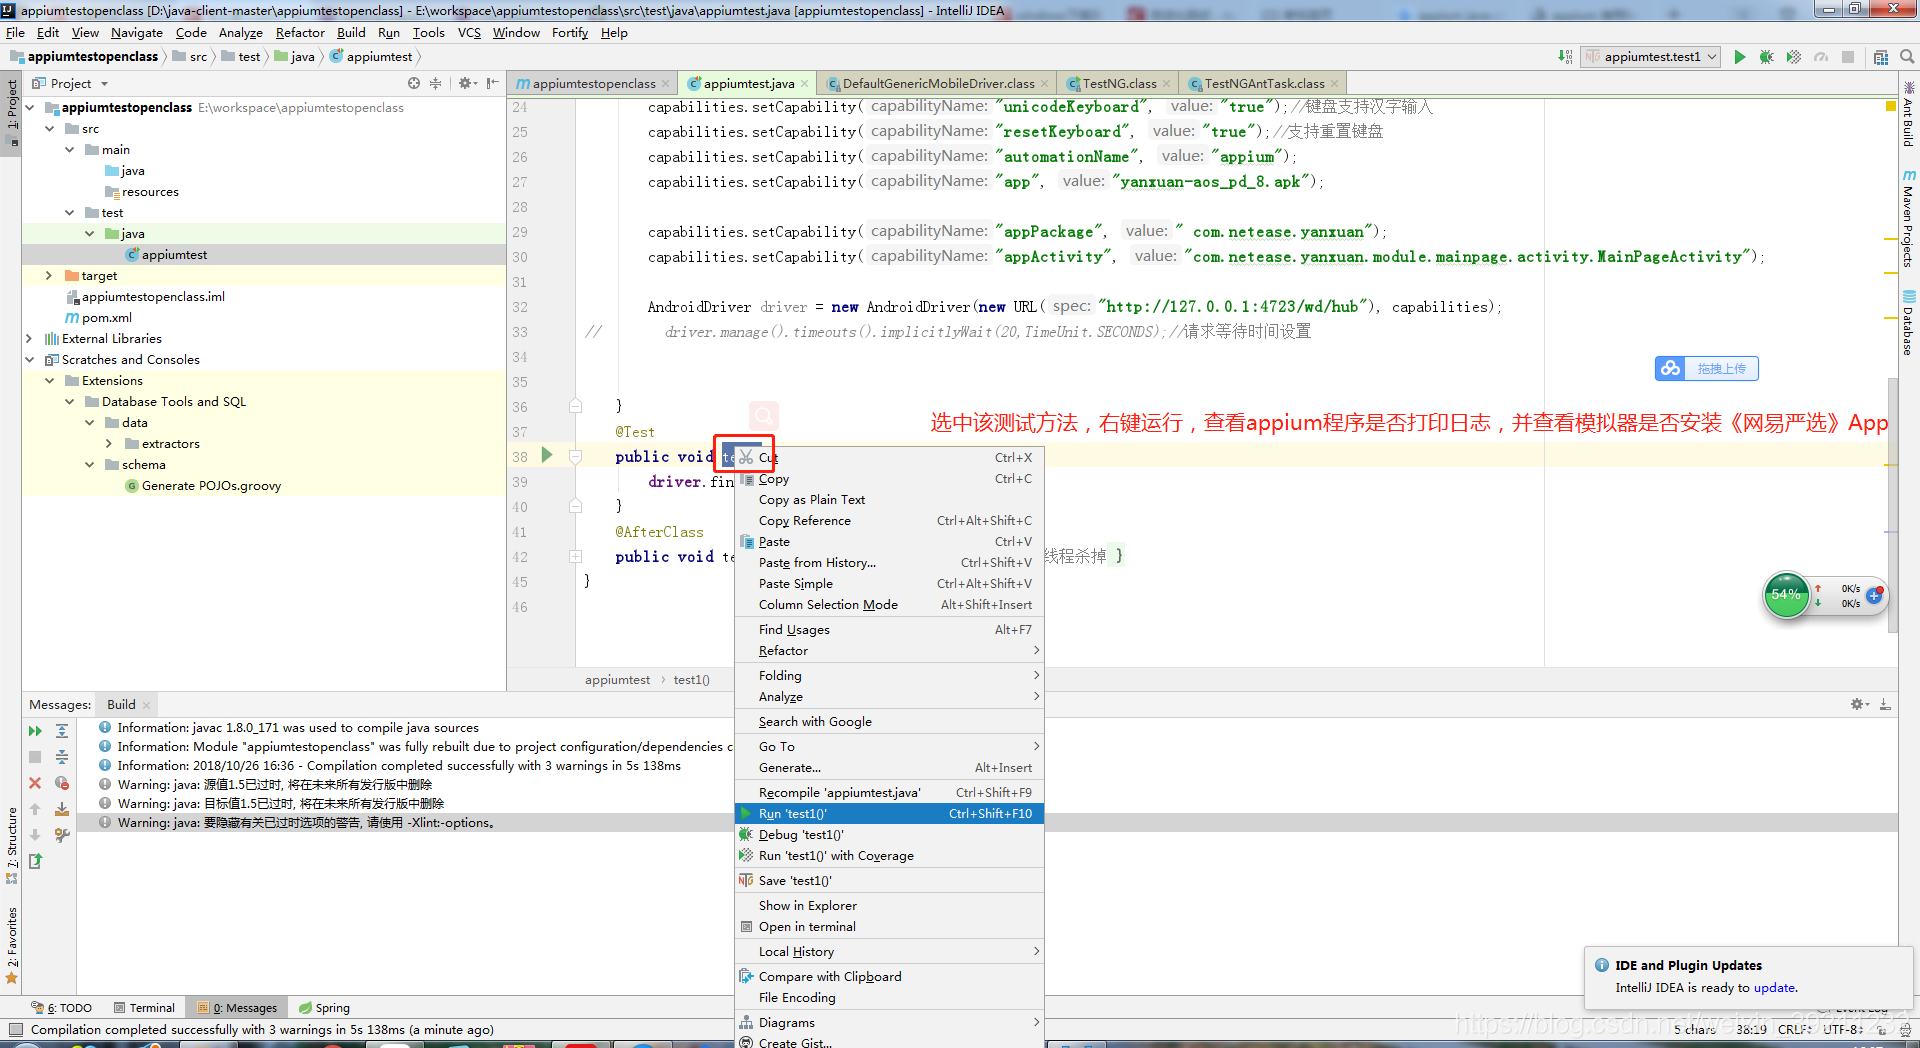Image resolution: width=1920 pixels, height=1048 pixels.
Task: Open the appiumtest.test1 run configuration dropdown
Action: (x=1651, y=57)
